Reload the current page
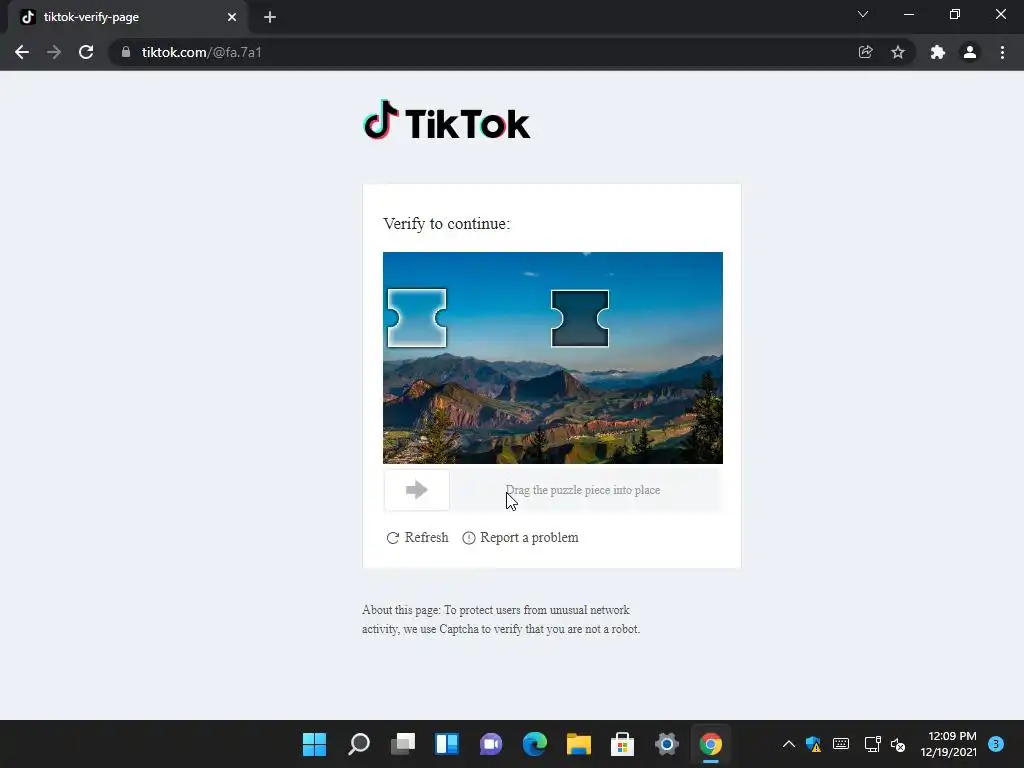1024x768 pixels. tap(86, 52)
